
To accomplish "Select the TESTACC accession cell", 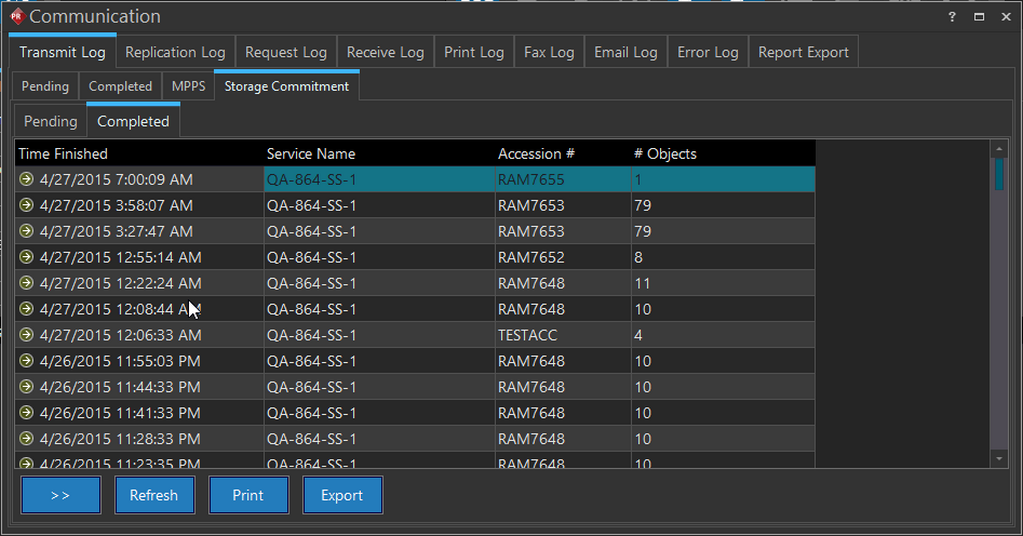I will [x=528, y=336].
